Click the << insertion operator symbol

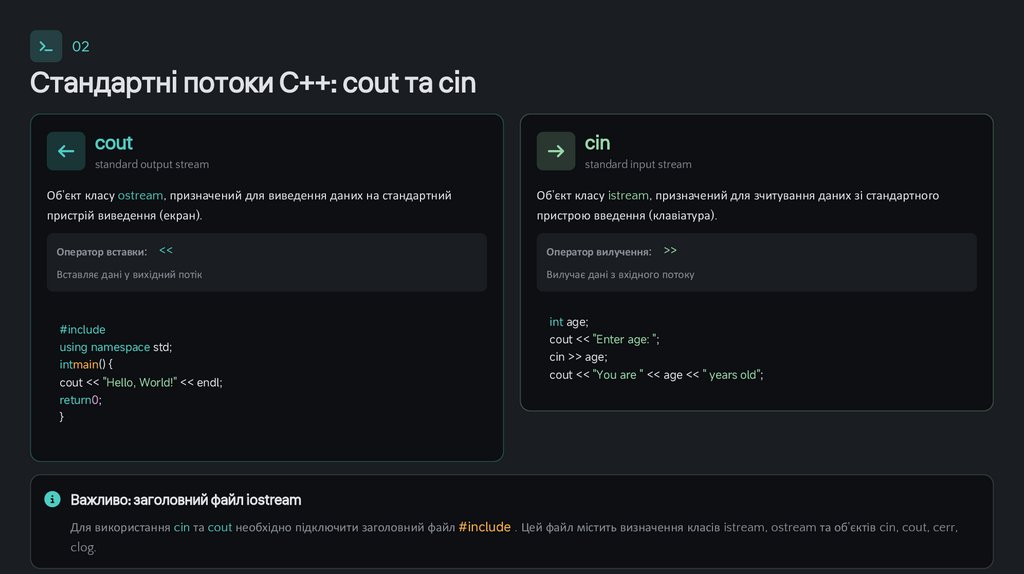166,251
